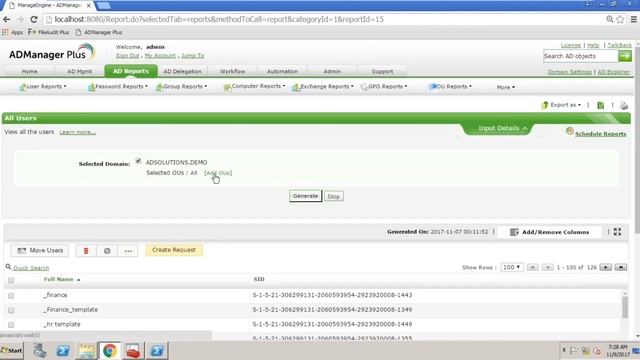The height and width of the screenshot is (360, 640).
Task: Expand the Exchange Reports dropdown
Action: (323, 87)
